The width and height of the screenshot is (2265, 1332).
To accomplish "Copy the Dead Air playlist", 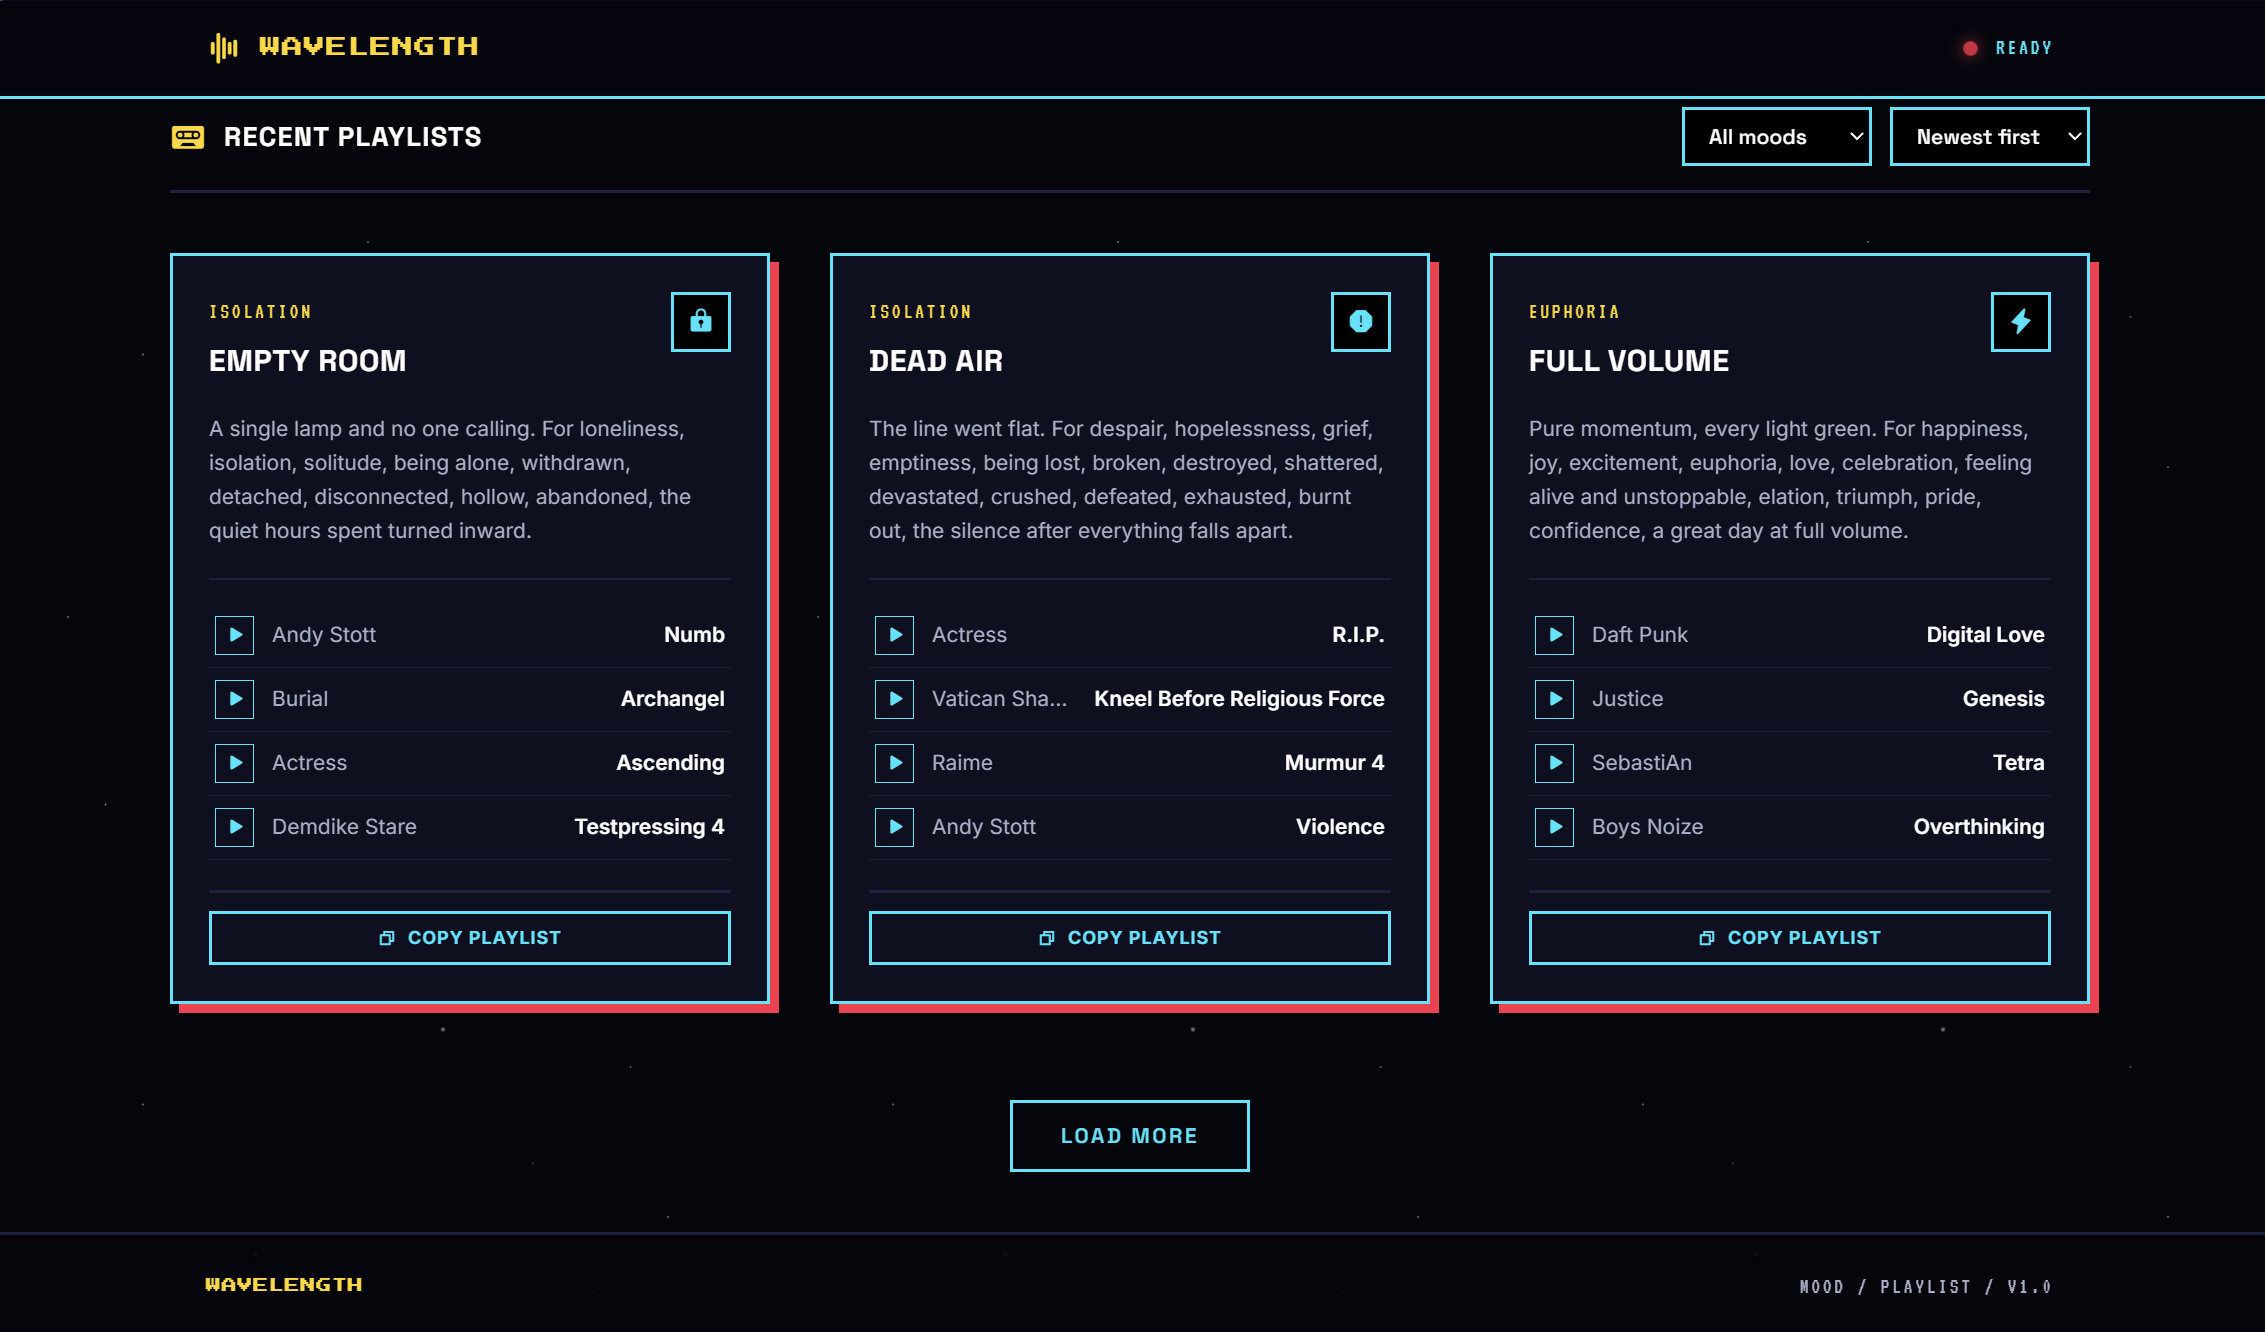I will pos(1129,938).
